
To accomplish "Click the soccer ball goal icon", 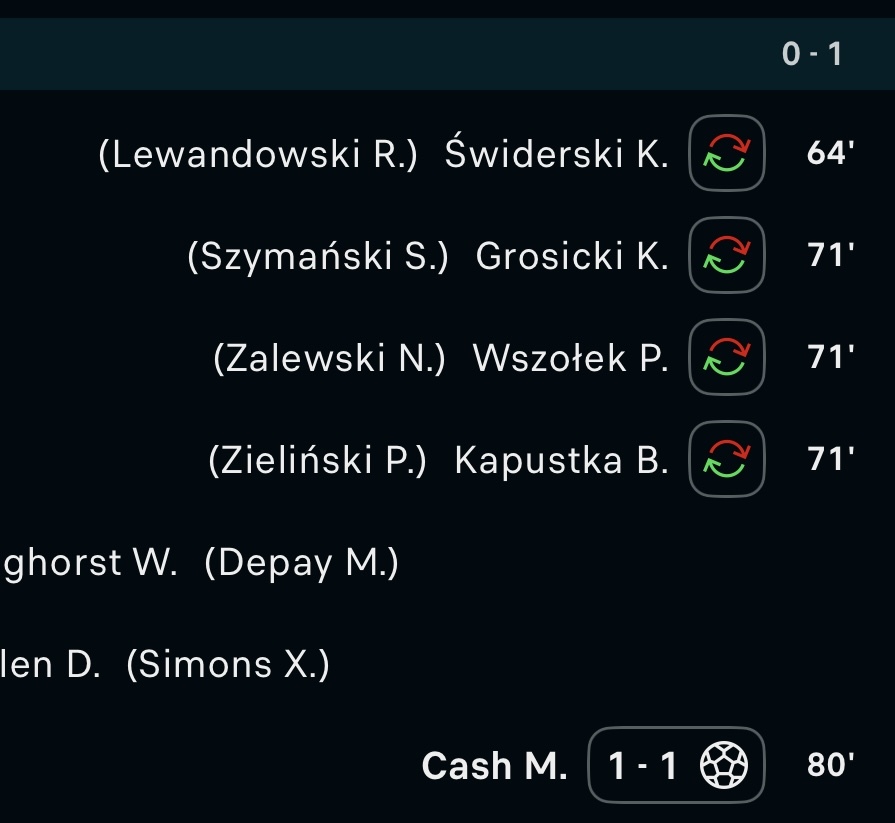I will pos(720,766).
